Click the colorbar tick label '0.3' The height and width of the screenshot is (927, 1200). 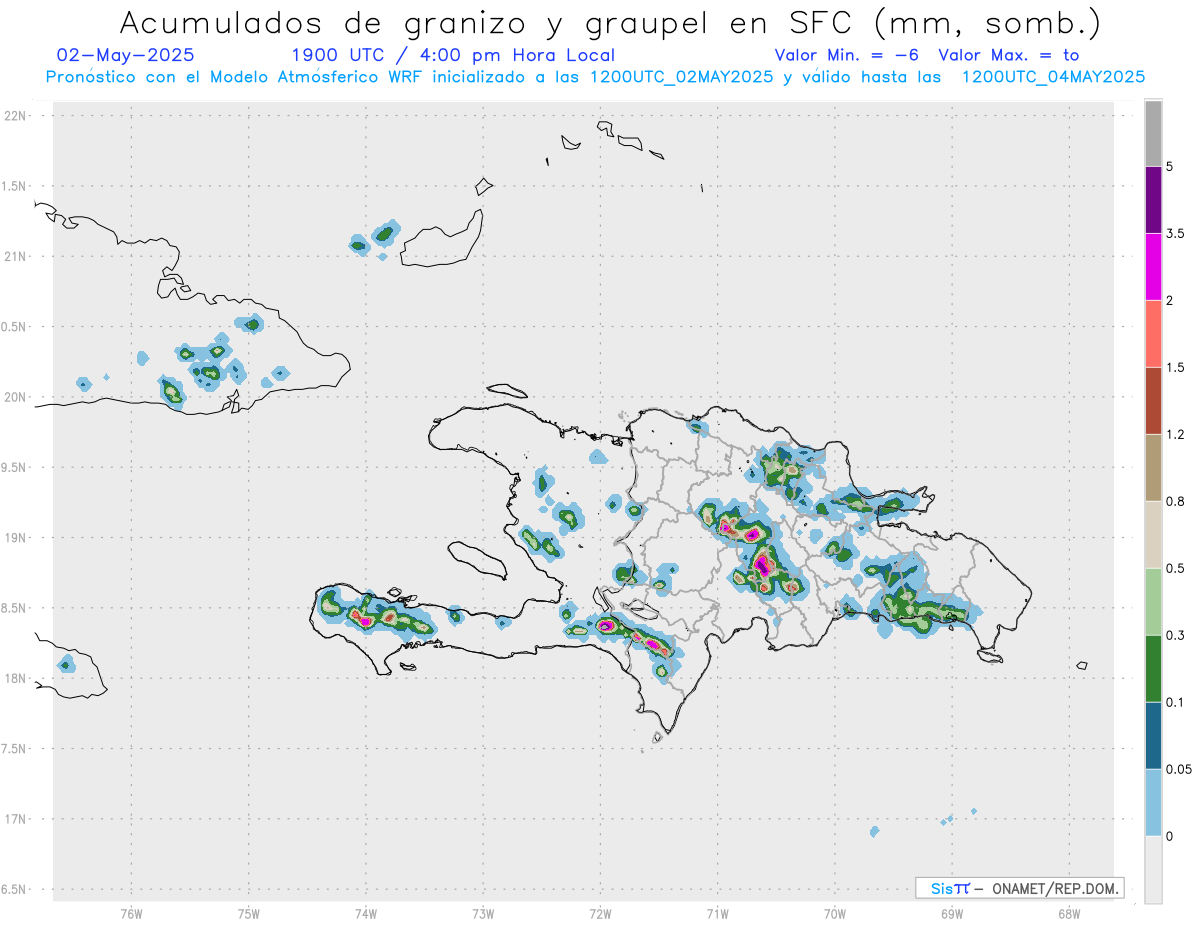[x=1176, y=636]
